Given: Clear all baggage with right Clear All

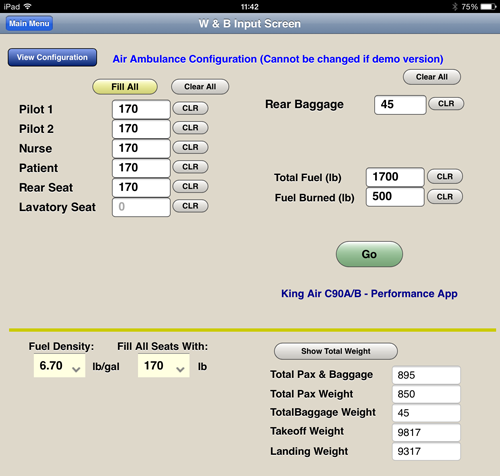Looking at the screenshot, I should [432, 77].
